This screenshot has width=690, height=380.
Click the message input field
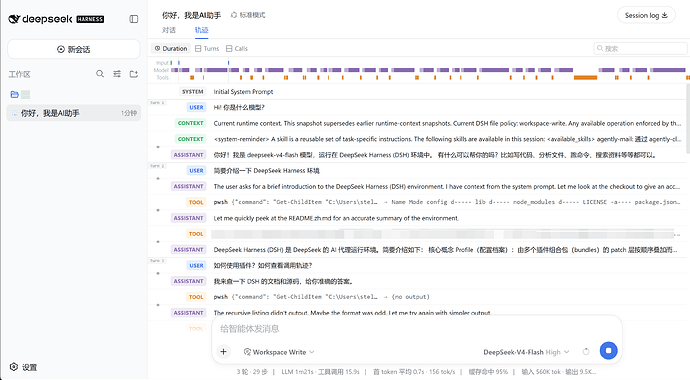(x=416, y=329)
